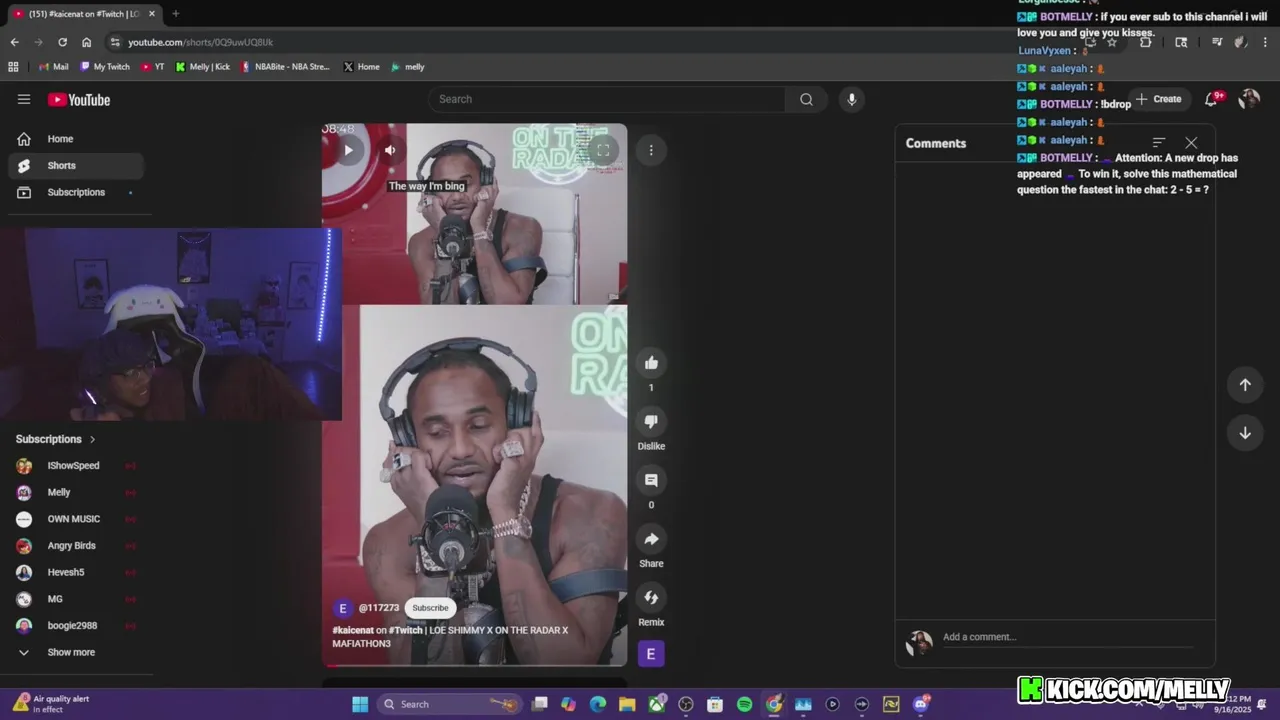This screenshot has width=1280, height=720.
Task: Enter fullscreen on the Short
Action: click(x=603, y=150)
